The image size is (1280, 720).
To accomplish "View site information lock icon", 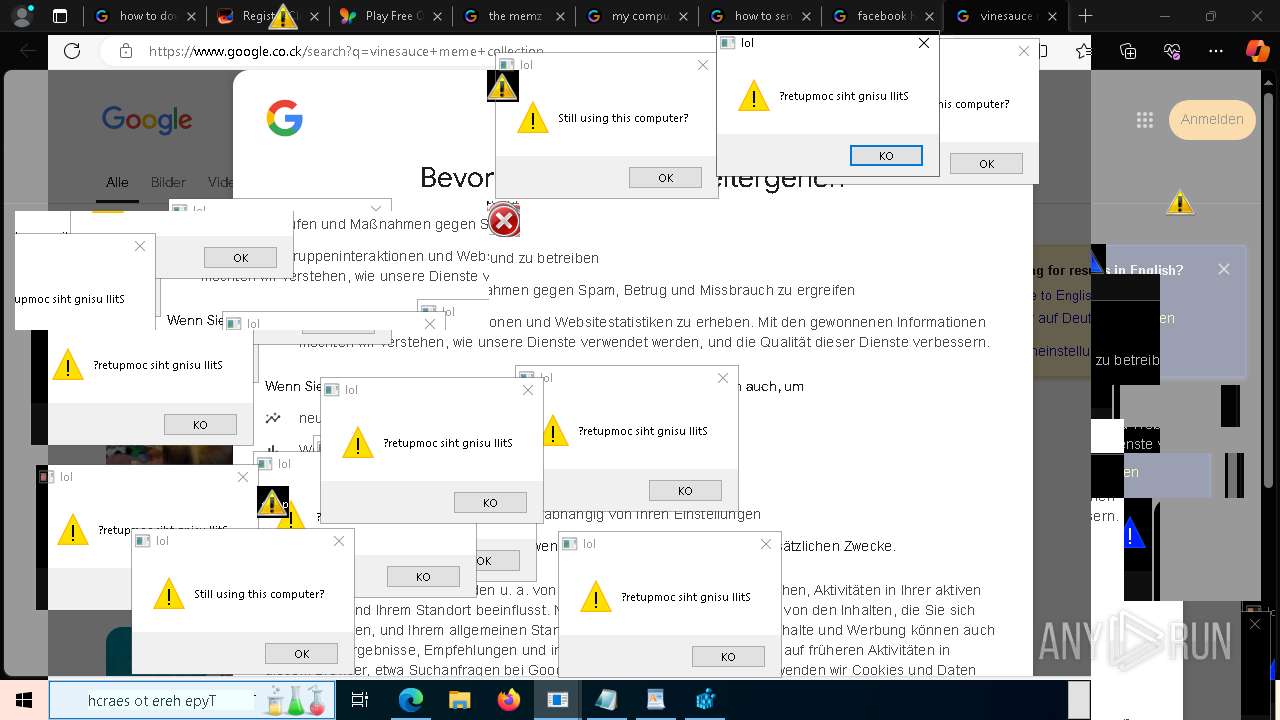I will click(125, 51).
